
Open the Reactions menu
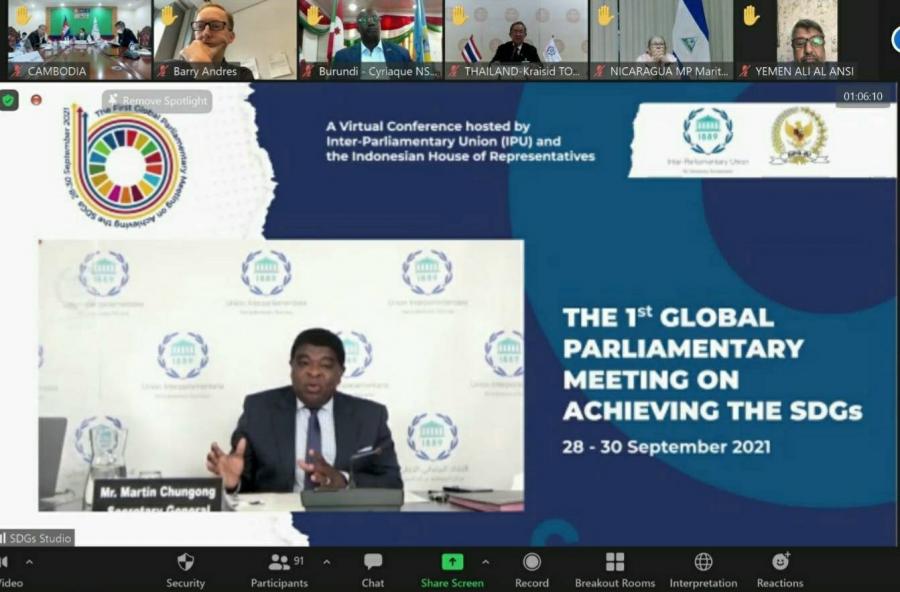click(x=780, y=569)
